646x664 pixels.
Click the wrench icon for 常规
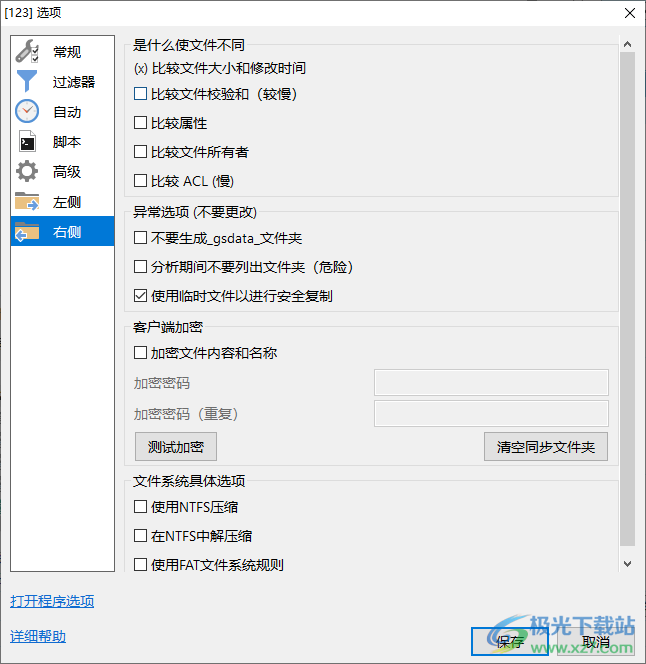pos(27,51)
